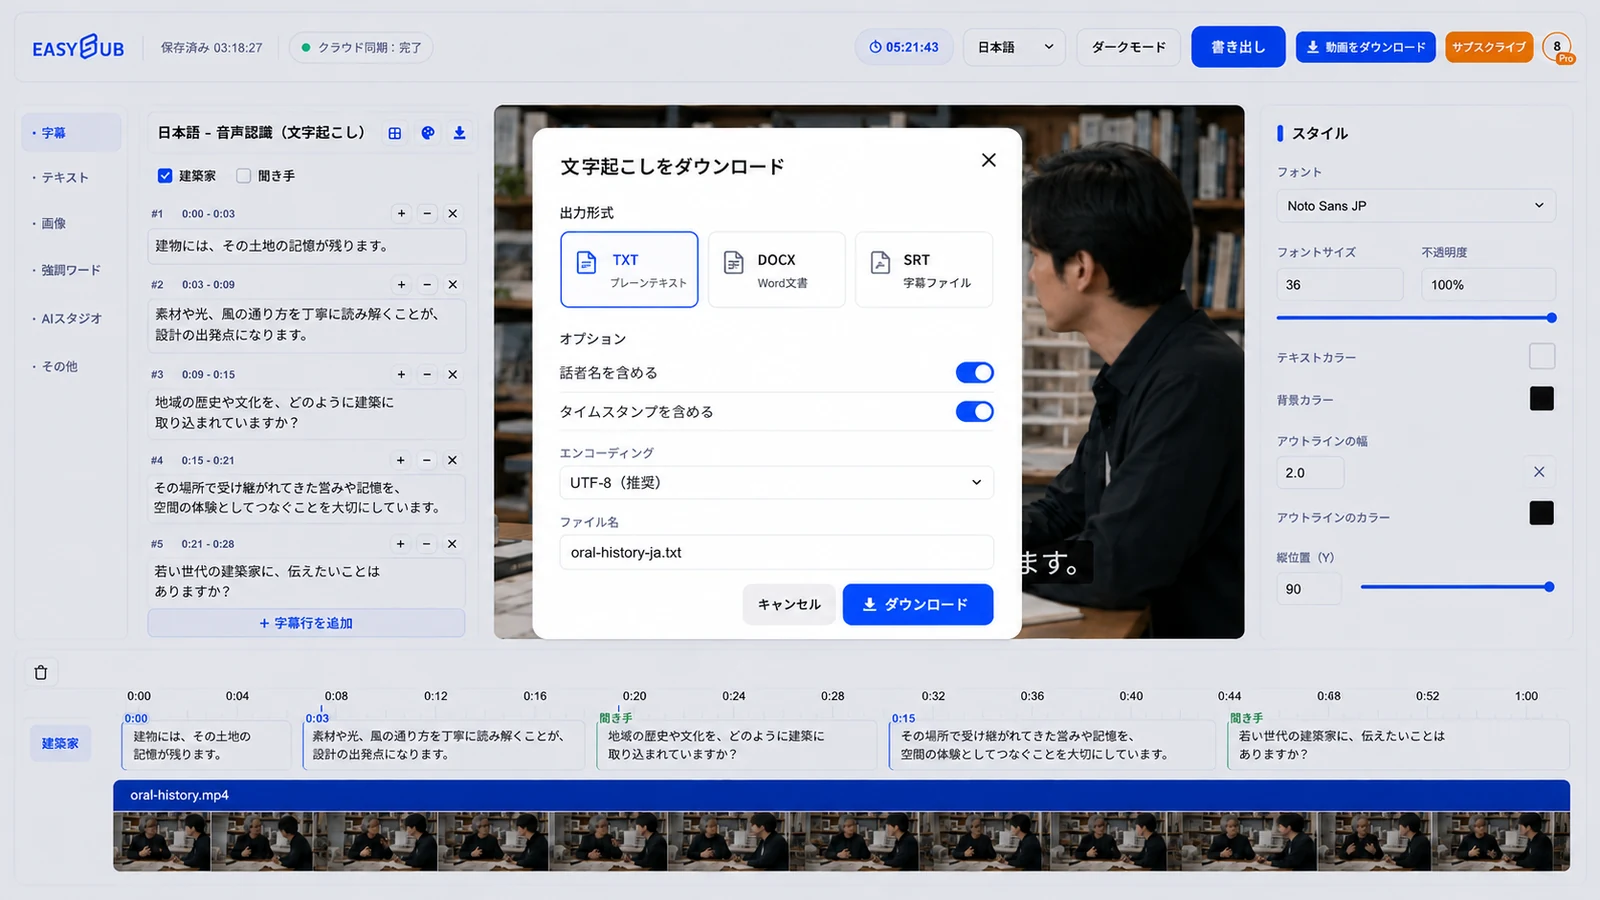Open the Noto Sans JP font dropdown

(x=1415, y=206)
